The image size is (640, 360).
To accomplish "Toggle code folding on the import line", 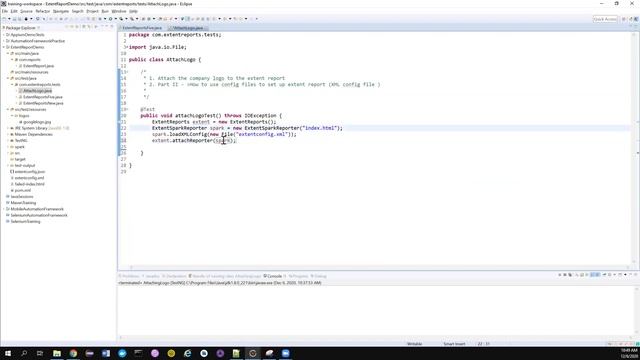I will click(127, 47).
